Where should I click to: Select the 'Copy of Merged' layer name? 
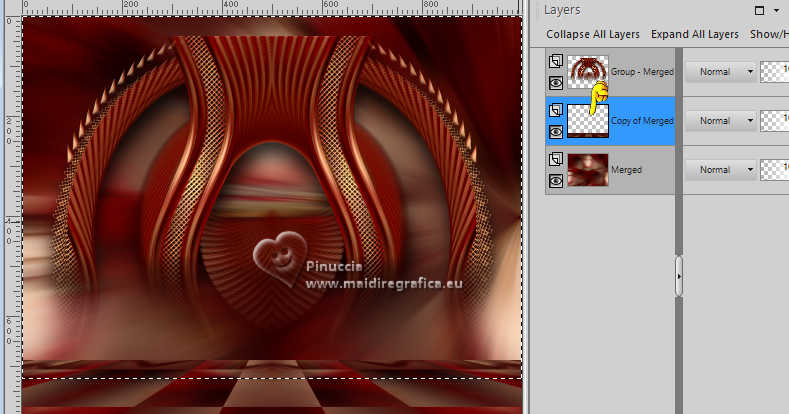tap(642, 121)
